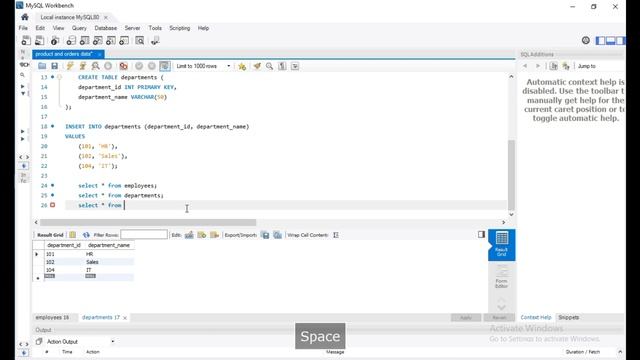
Task: Toggle left sidebar panel visibility
Action: [600, 40]
